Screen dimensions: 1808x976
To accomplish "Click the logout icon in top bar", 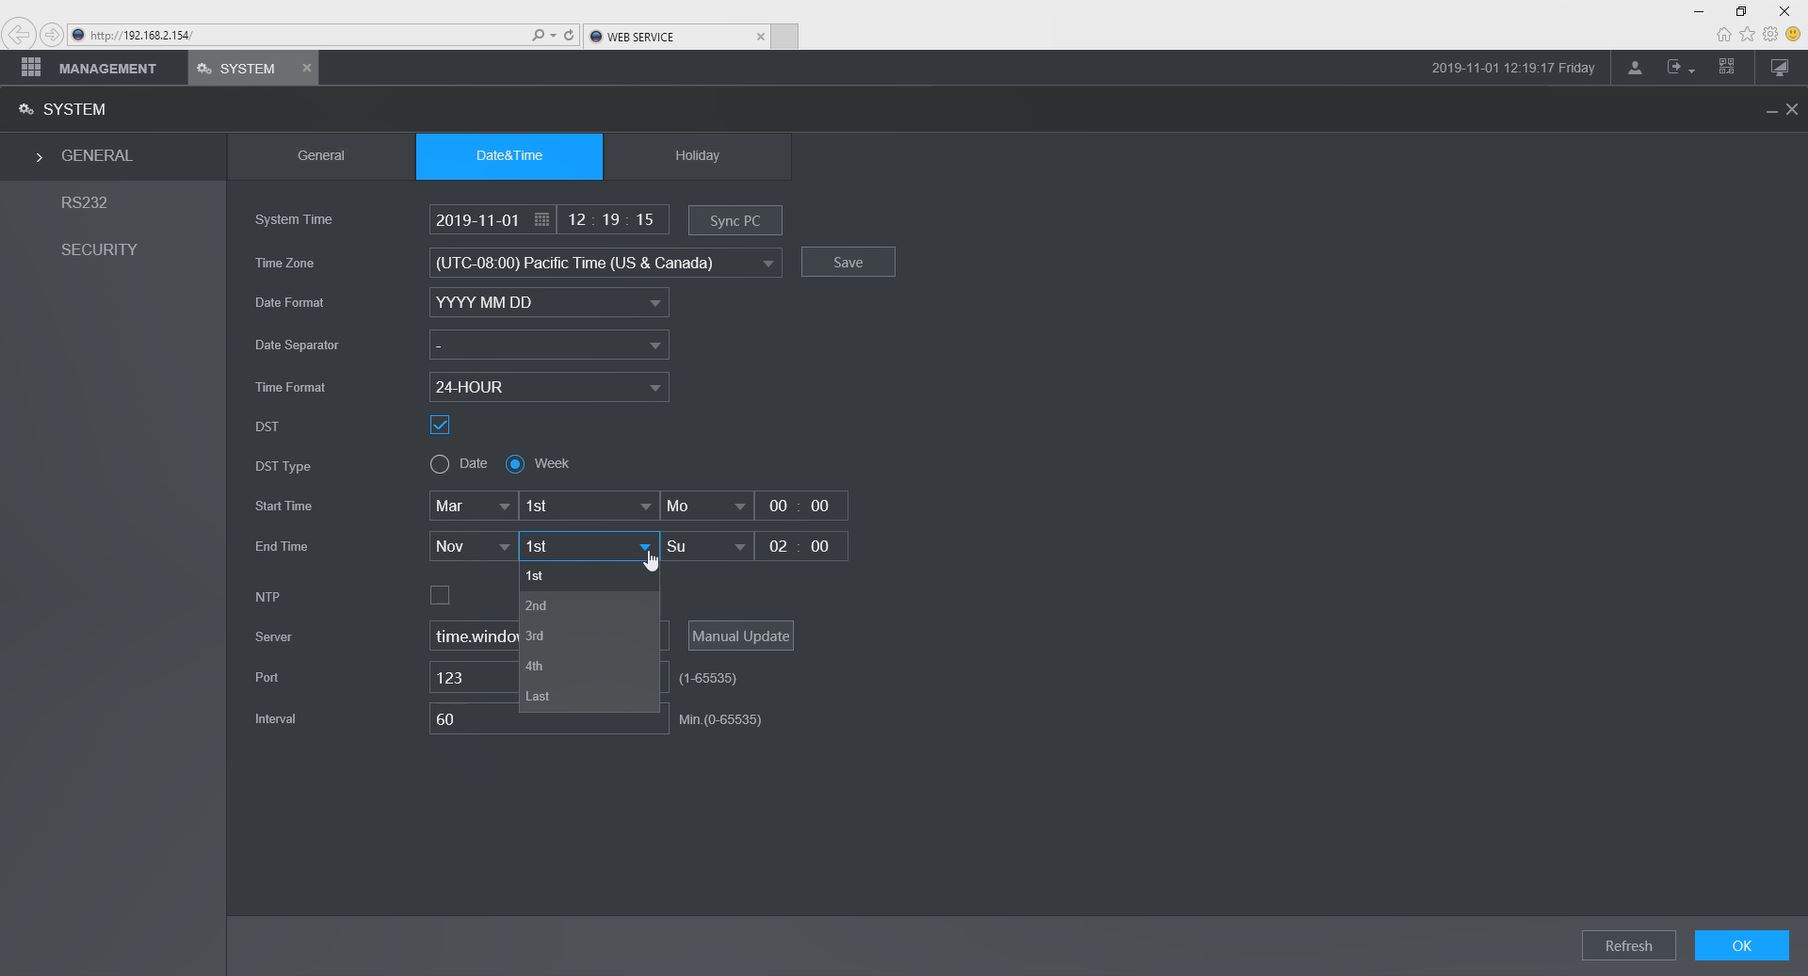I will click(1676, 68).
